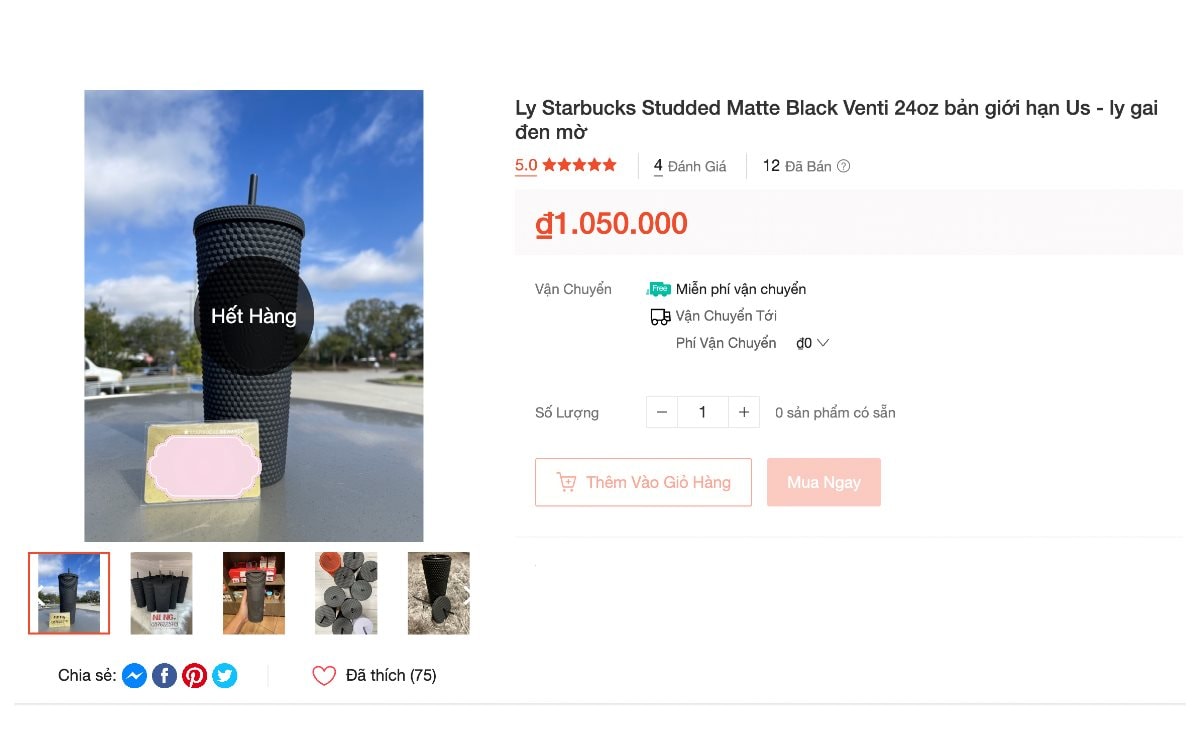Decrease quantity with minus button

click(x=662, y=412)
